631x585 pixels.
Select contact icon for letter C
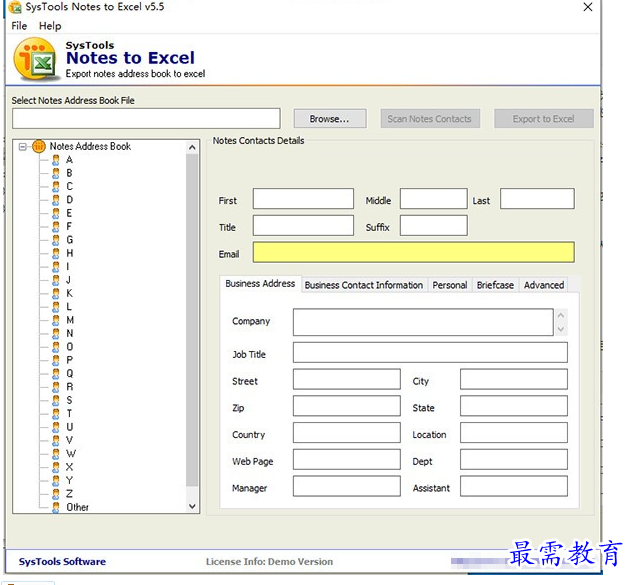coord(56,187)
